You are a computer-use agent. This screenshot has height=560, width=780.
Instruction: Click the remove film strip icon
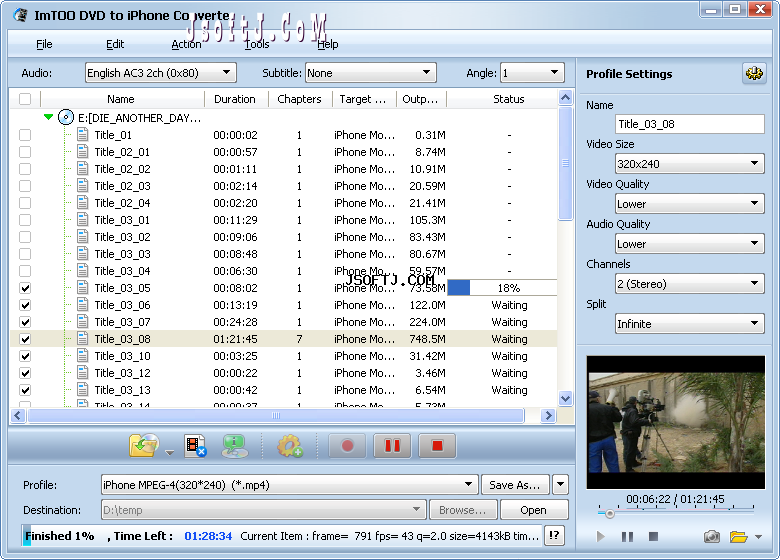(195, 446)
